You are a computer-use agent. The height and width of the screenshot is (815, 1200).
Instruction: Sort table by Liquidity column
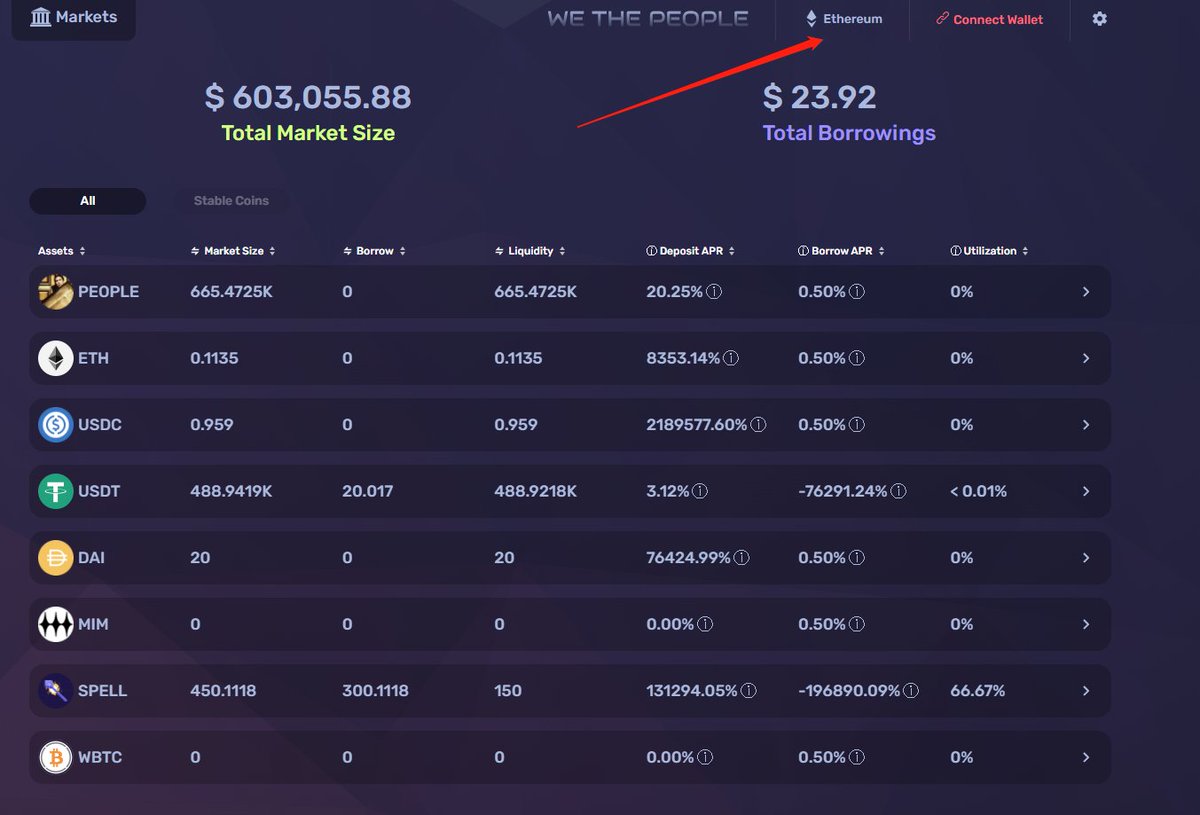coord(530,251)
